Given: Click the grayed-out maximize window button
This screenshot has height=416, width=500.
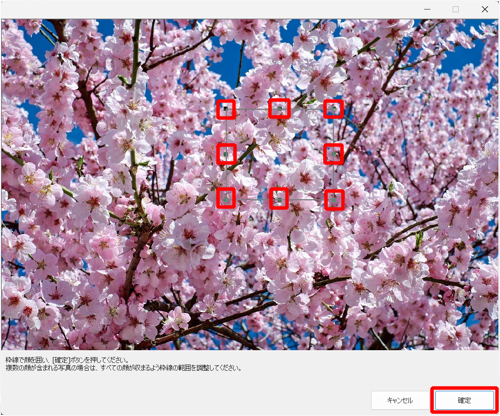Looking at the screenshot, I should tap(456, 9).
